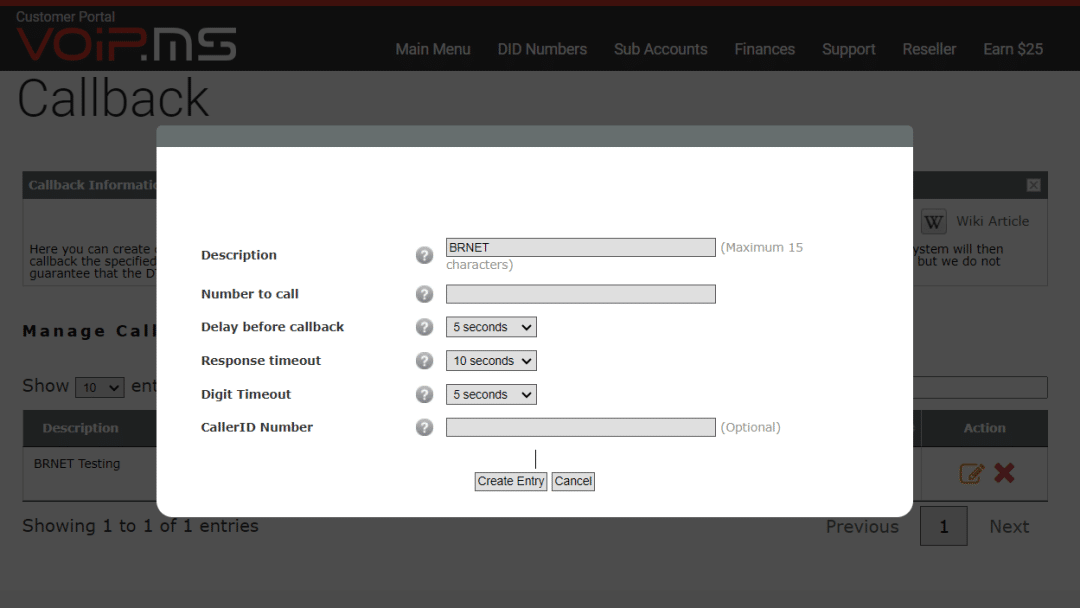
Task: Click the Cancel button
Action: tap(573, 481)
